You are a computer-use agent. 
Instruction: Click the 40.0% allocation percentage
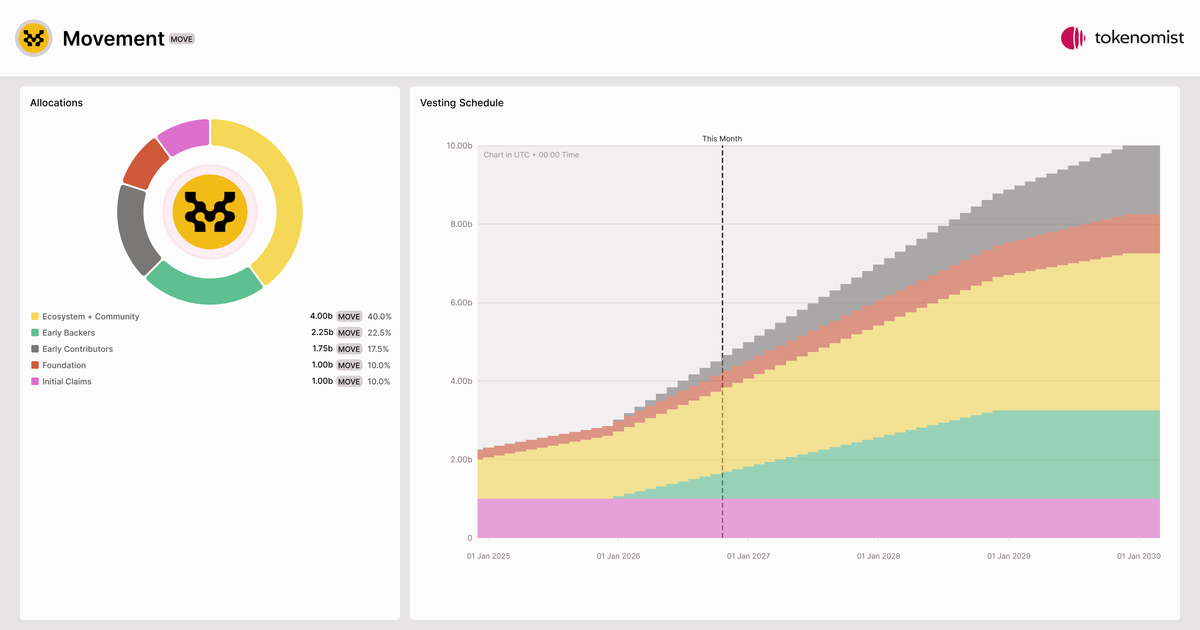[x=379, y=317]
